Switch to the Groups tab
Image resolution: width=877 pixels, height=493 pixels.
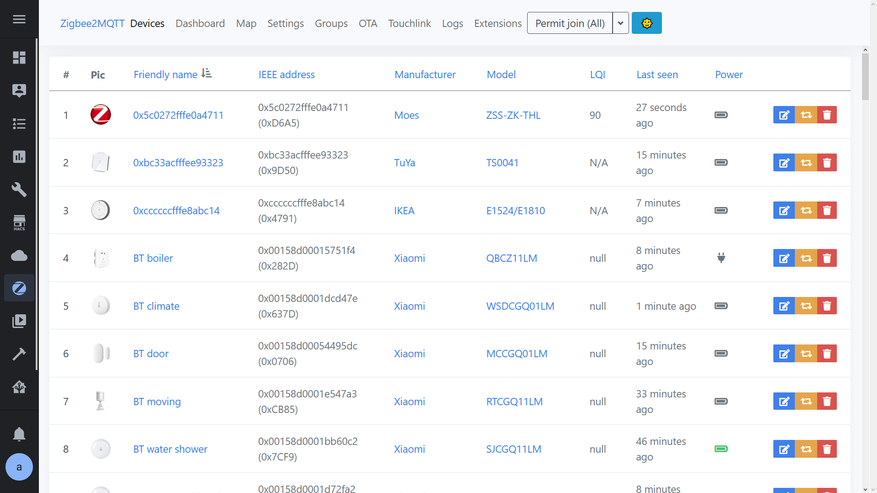[x=331, y=23]
